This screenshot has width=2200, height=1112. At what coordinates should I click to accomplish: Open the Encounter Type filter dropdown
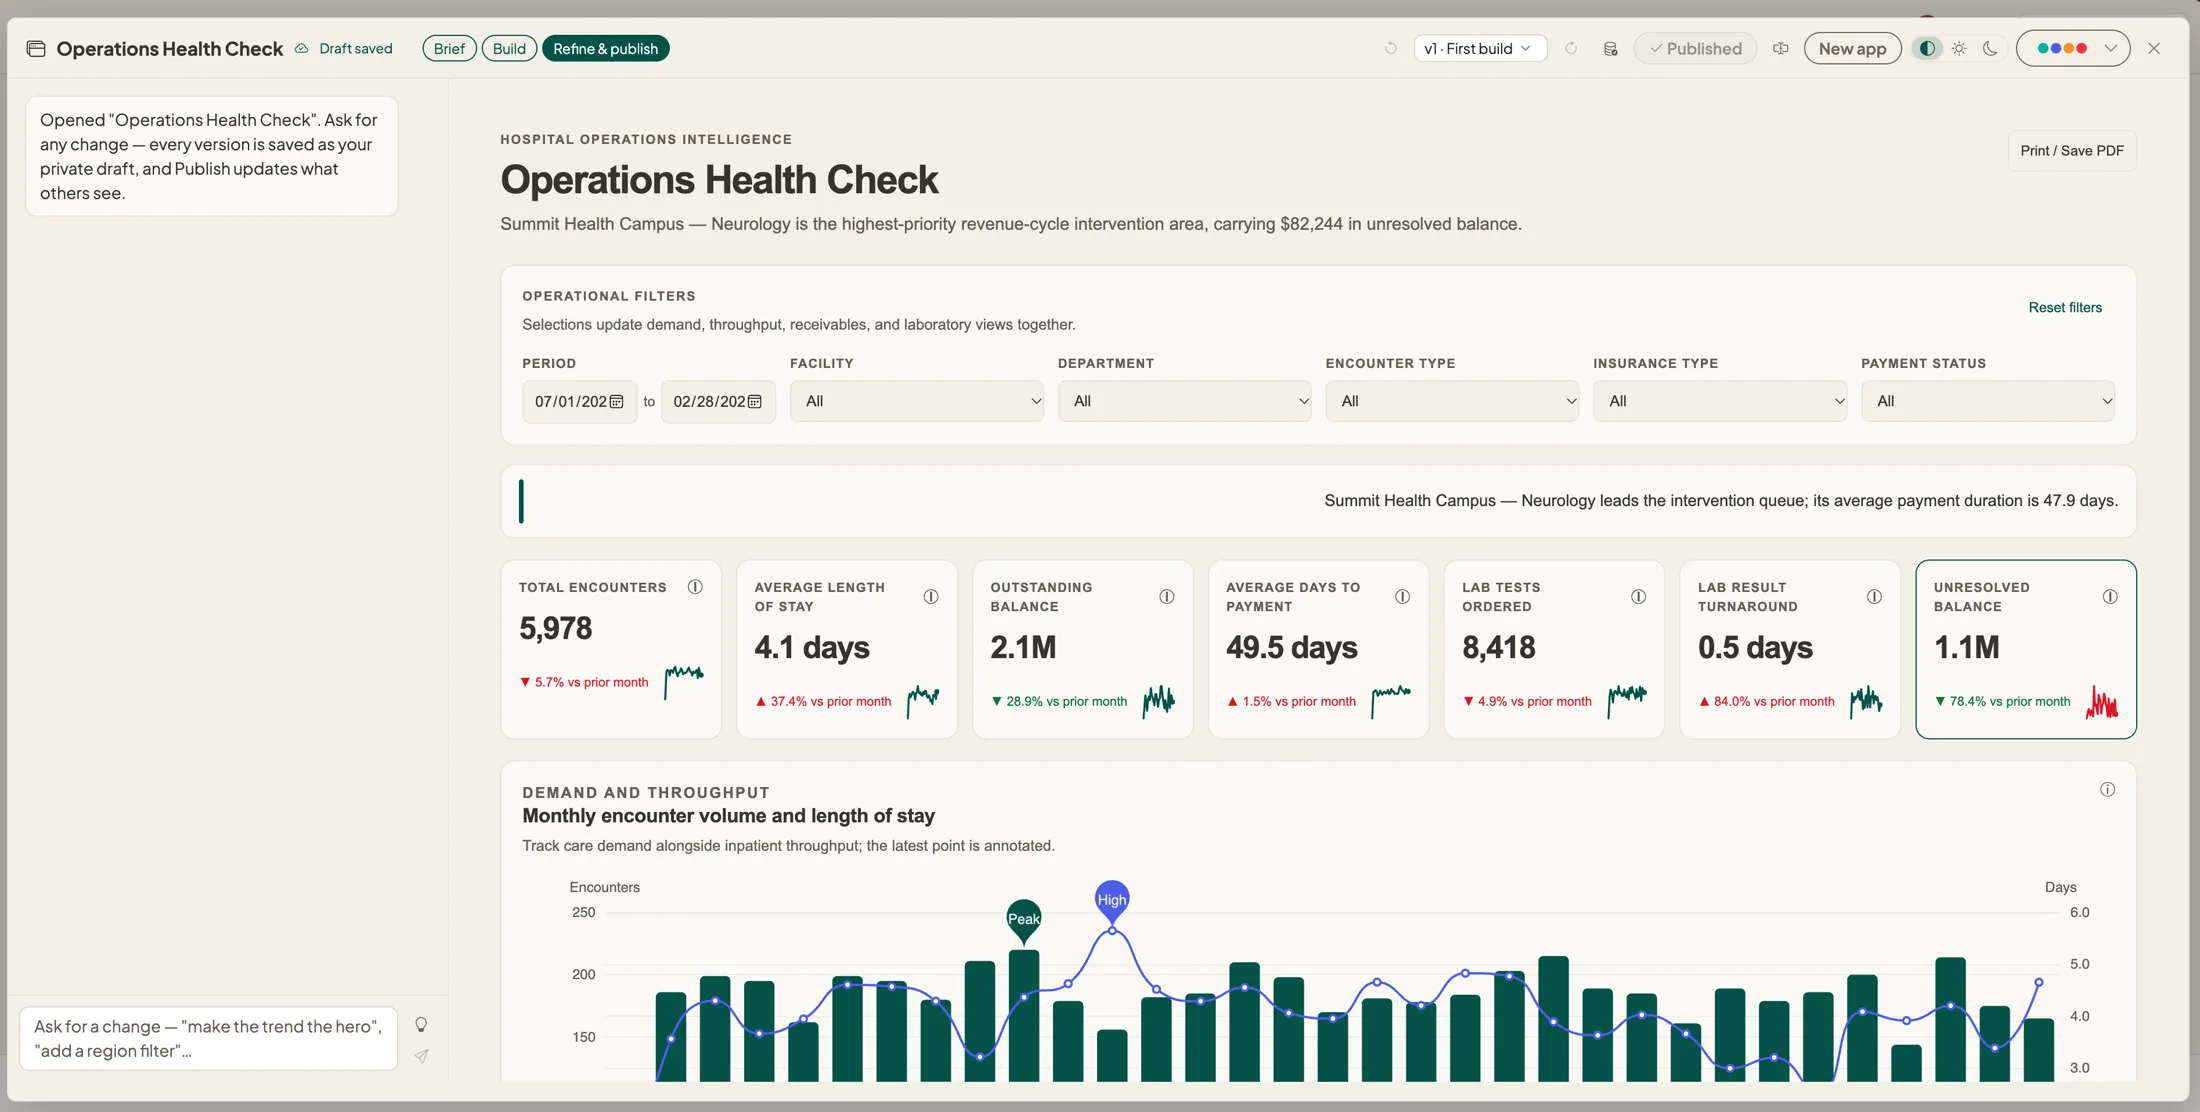1452,401
